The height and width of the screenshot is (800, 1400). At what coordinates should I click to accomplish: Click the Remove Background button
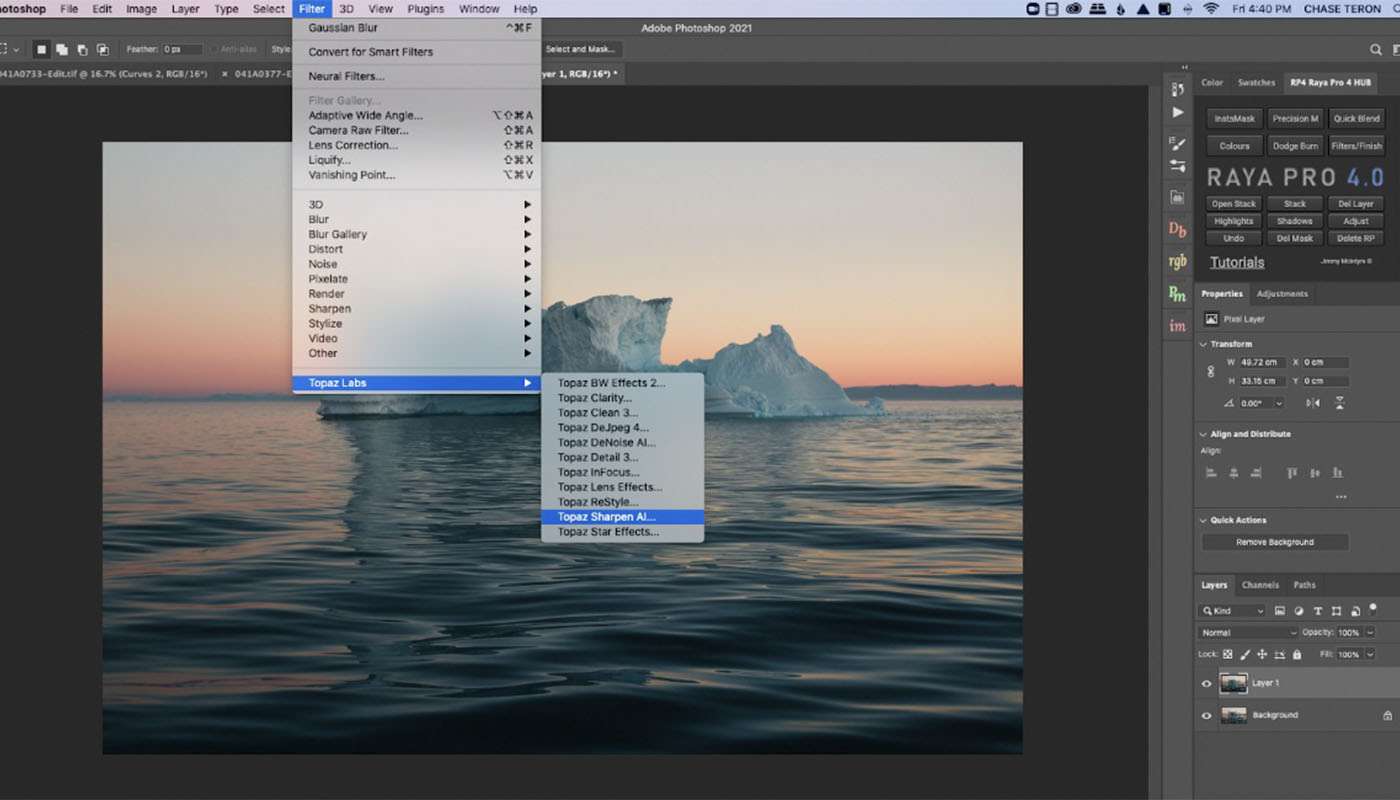click(1275, 542)
